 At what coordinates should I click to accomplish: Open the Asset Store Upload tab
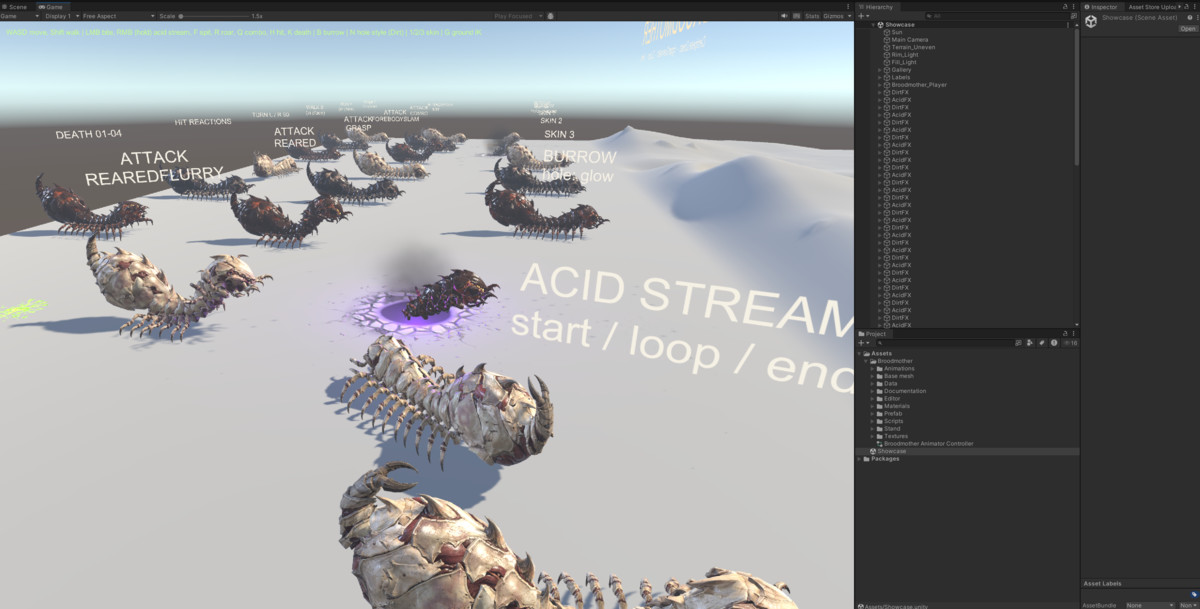tap(1152, 7)
